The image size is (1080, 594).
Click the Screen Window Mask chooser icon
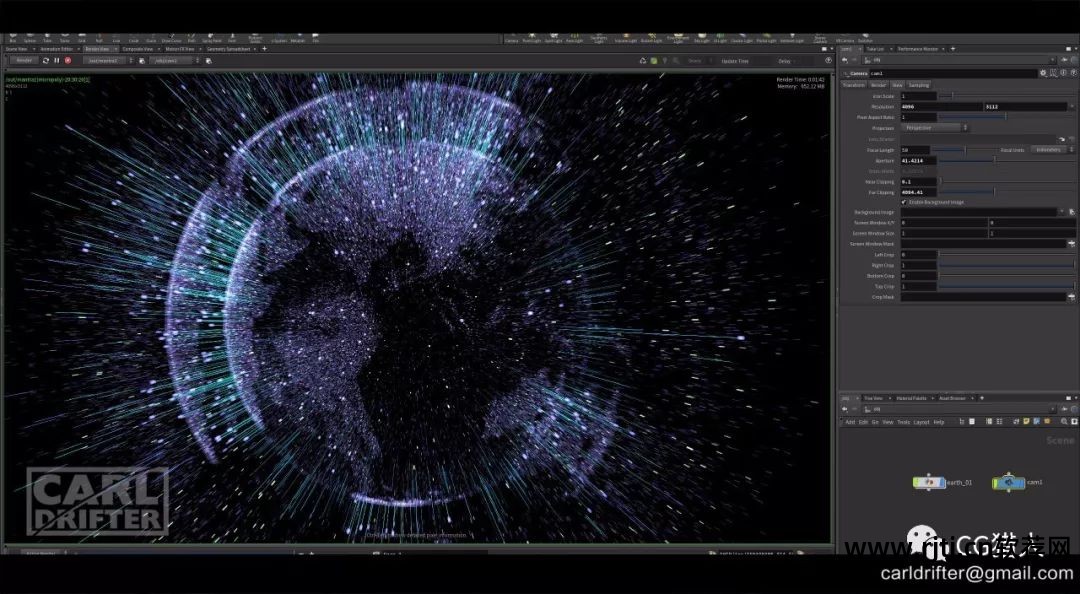(x=1071, y=244)
